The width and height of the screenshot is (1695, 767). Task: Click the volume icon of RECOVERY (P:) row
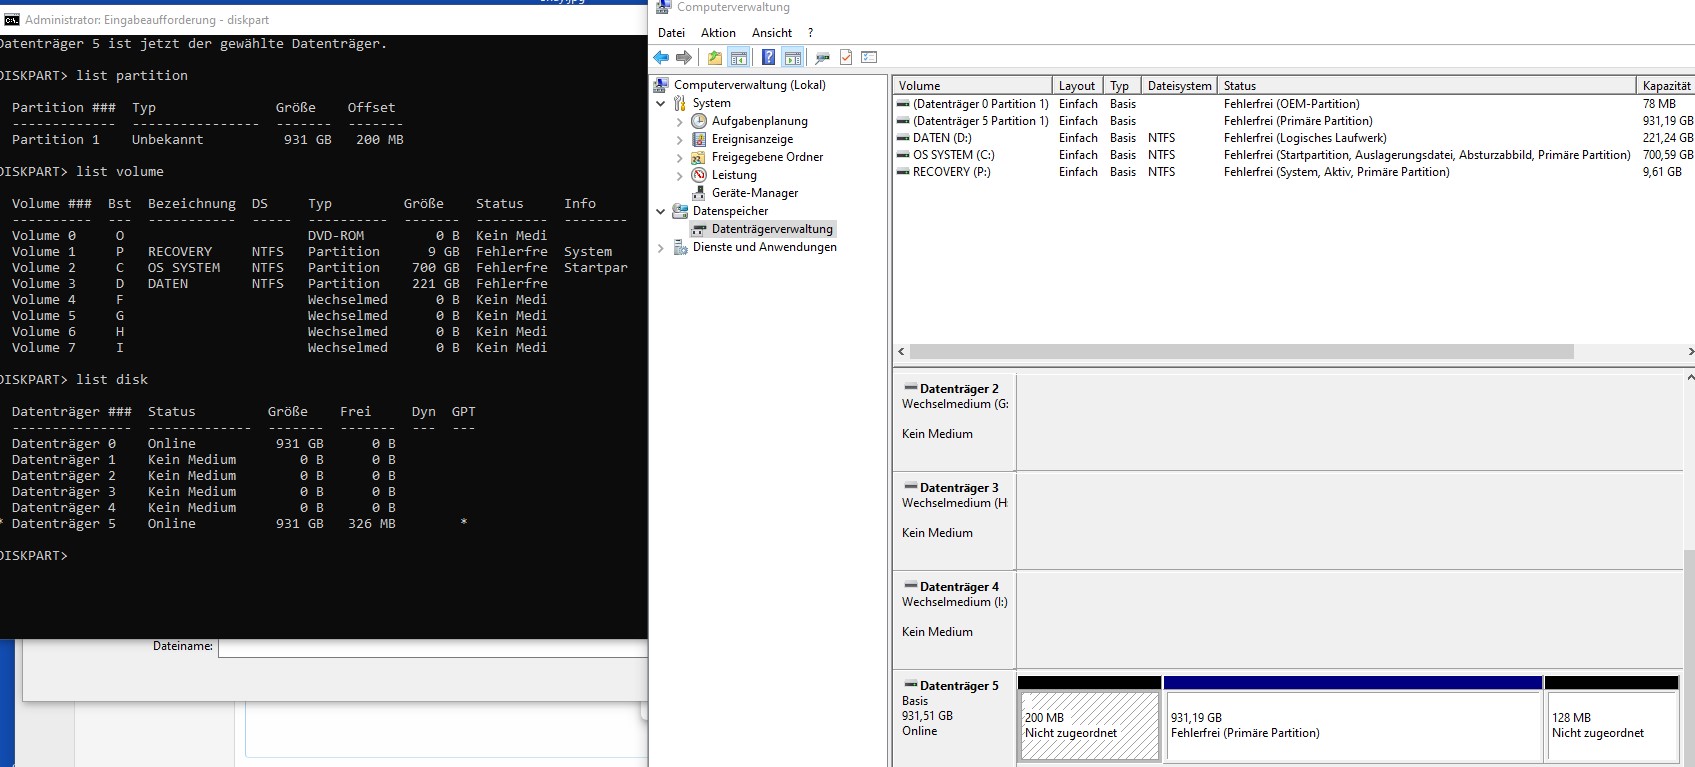903,172
